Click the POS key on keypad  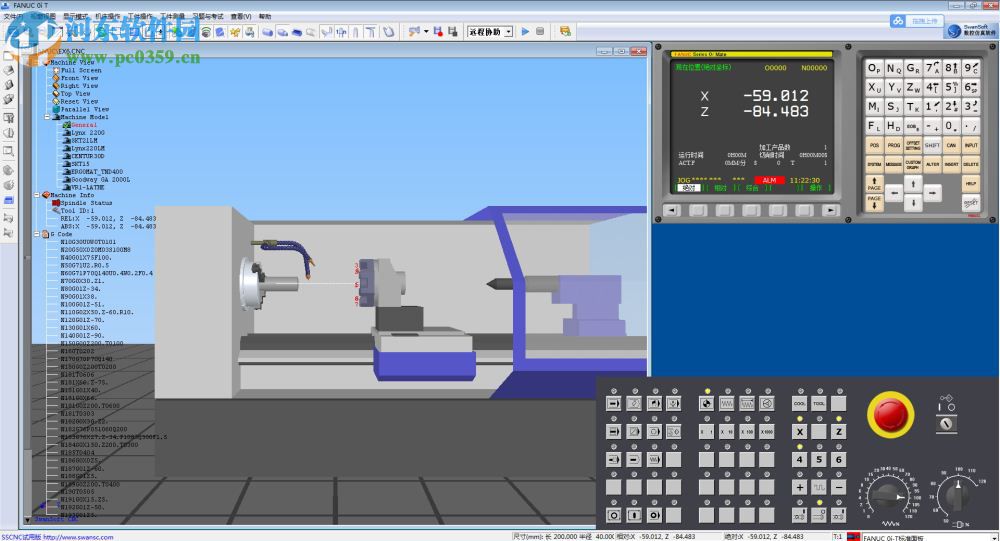[x=874, y=145]
